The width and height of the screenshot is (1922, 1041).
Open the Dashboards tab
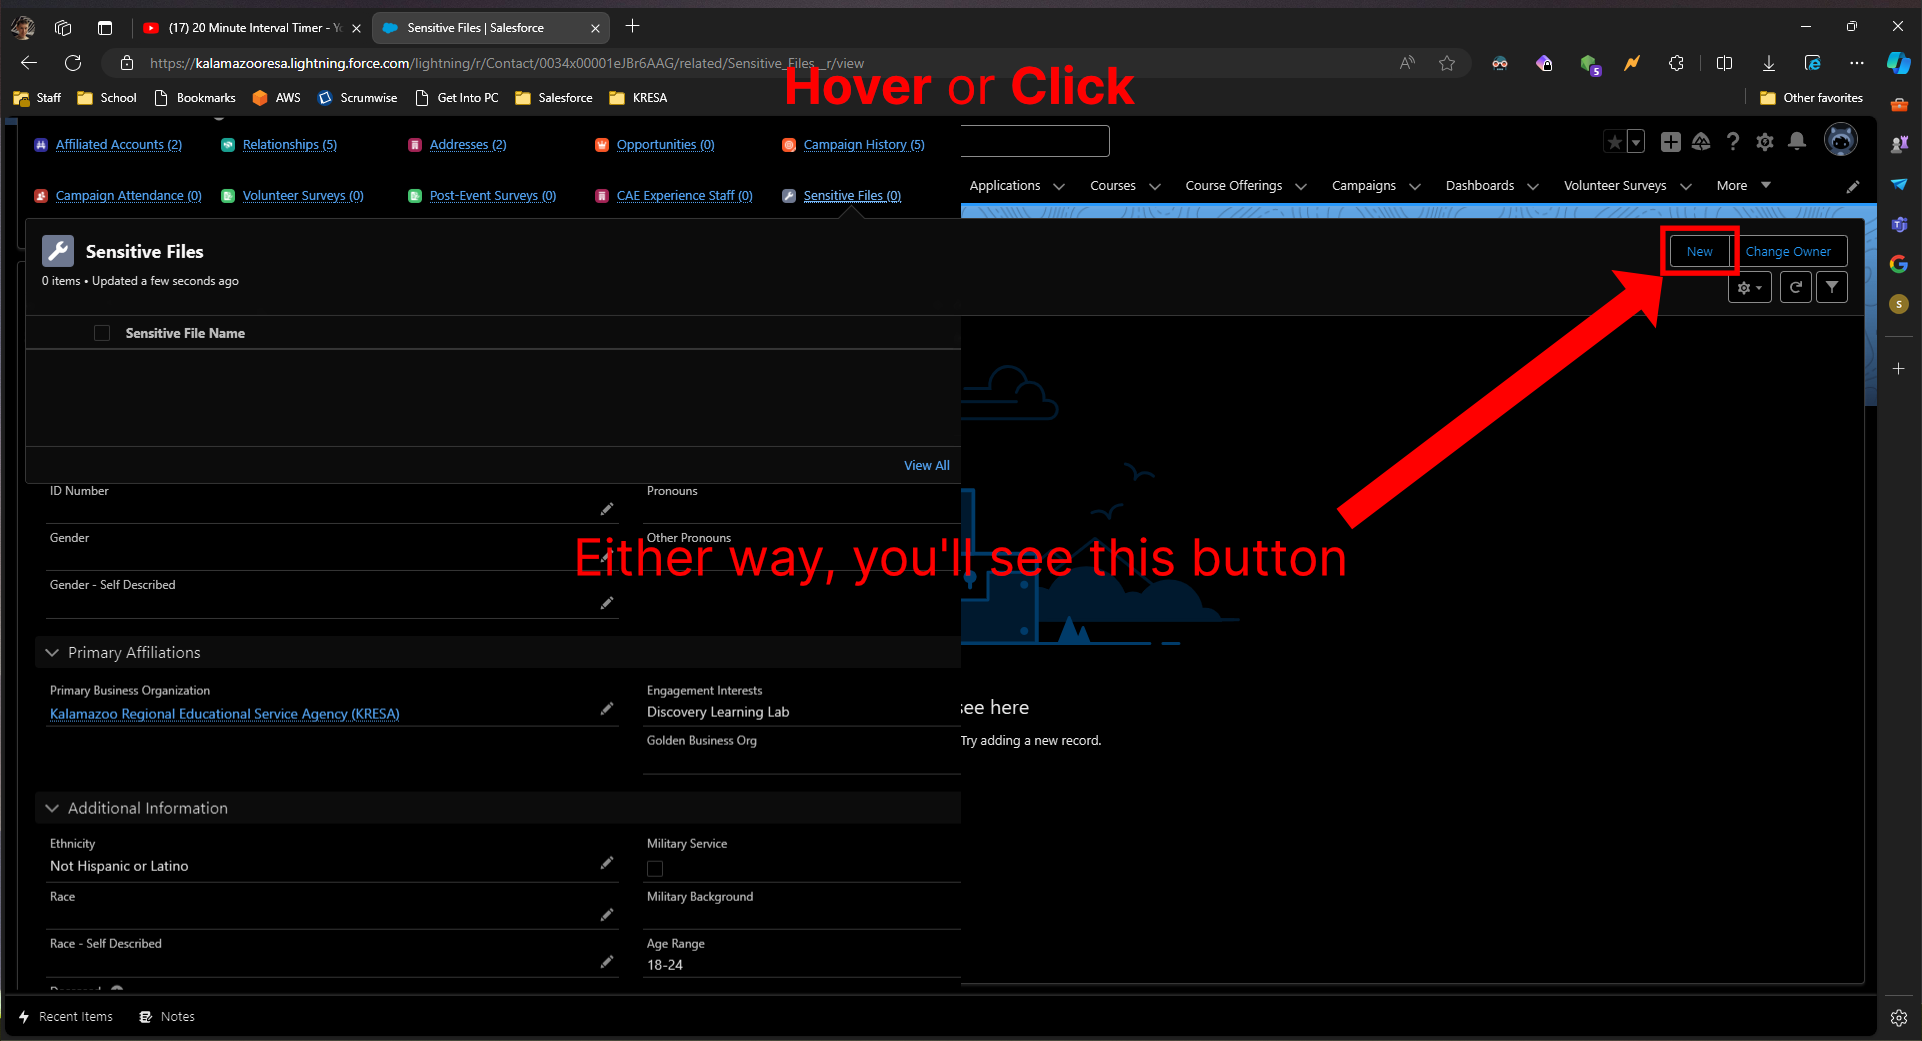pos(1479,186)
